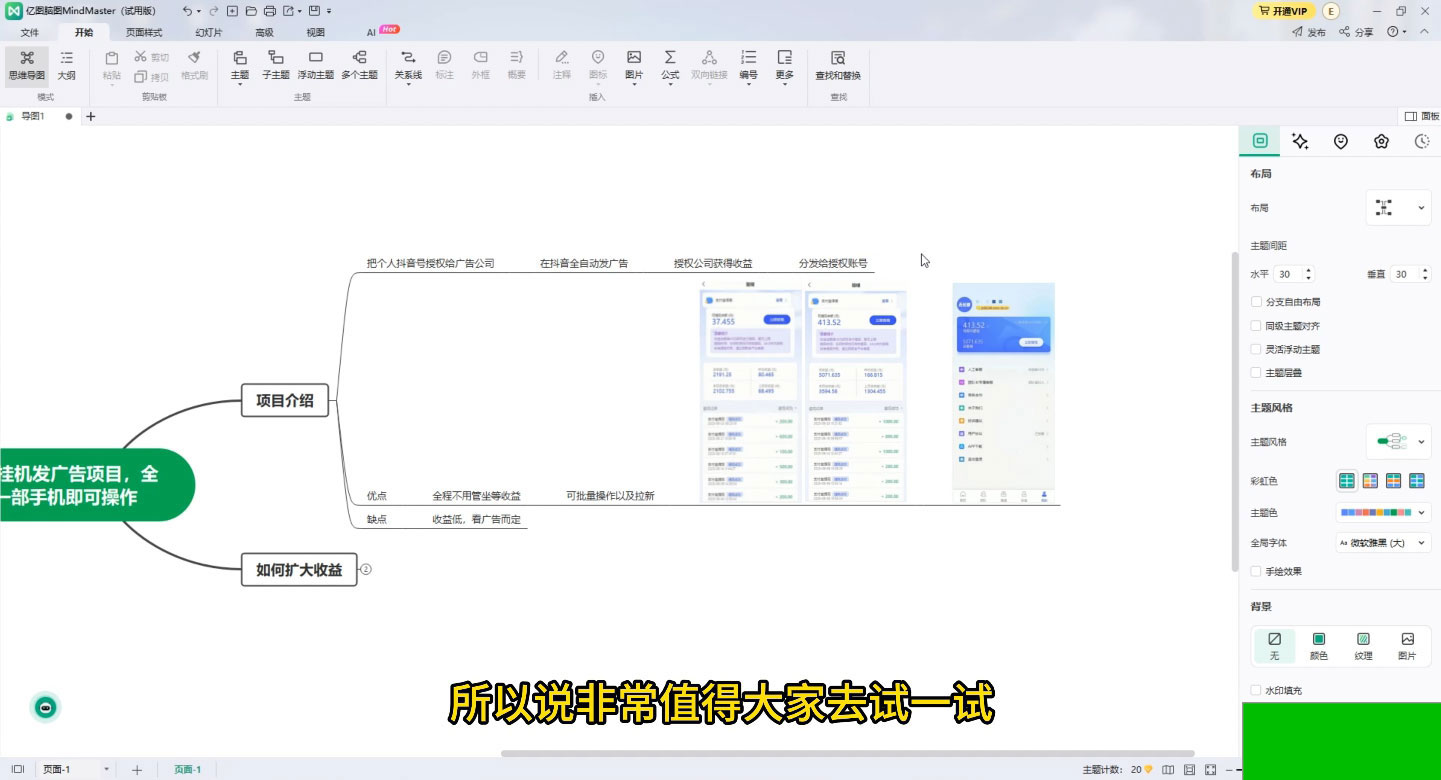Open the 页面样式 ribbon tab
The height and width of the screenshot is (780, 1441).
point(143,32)
